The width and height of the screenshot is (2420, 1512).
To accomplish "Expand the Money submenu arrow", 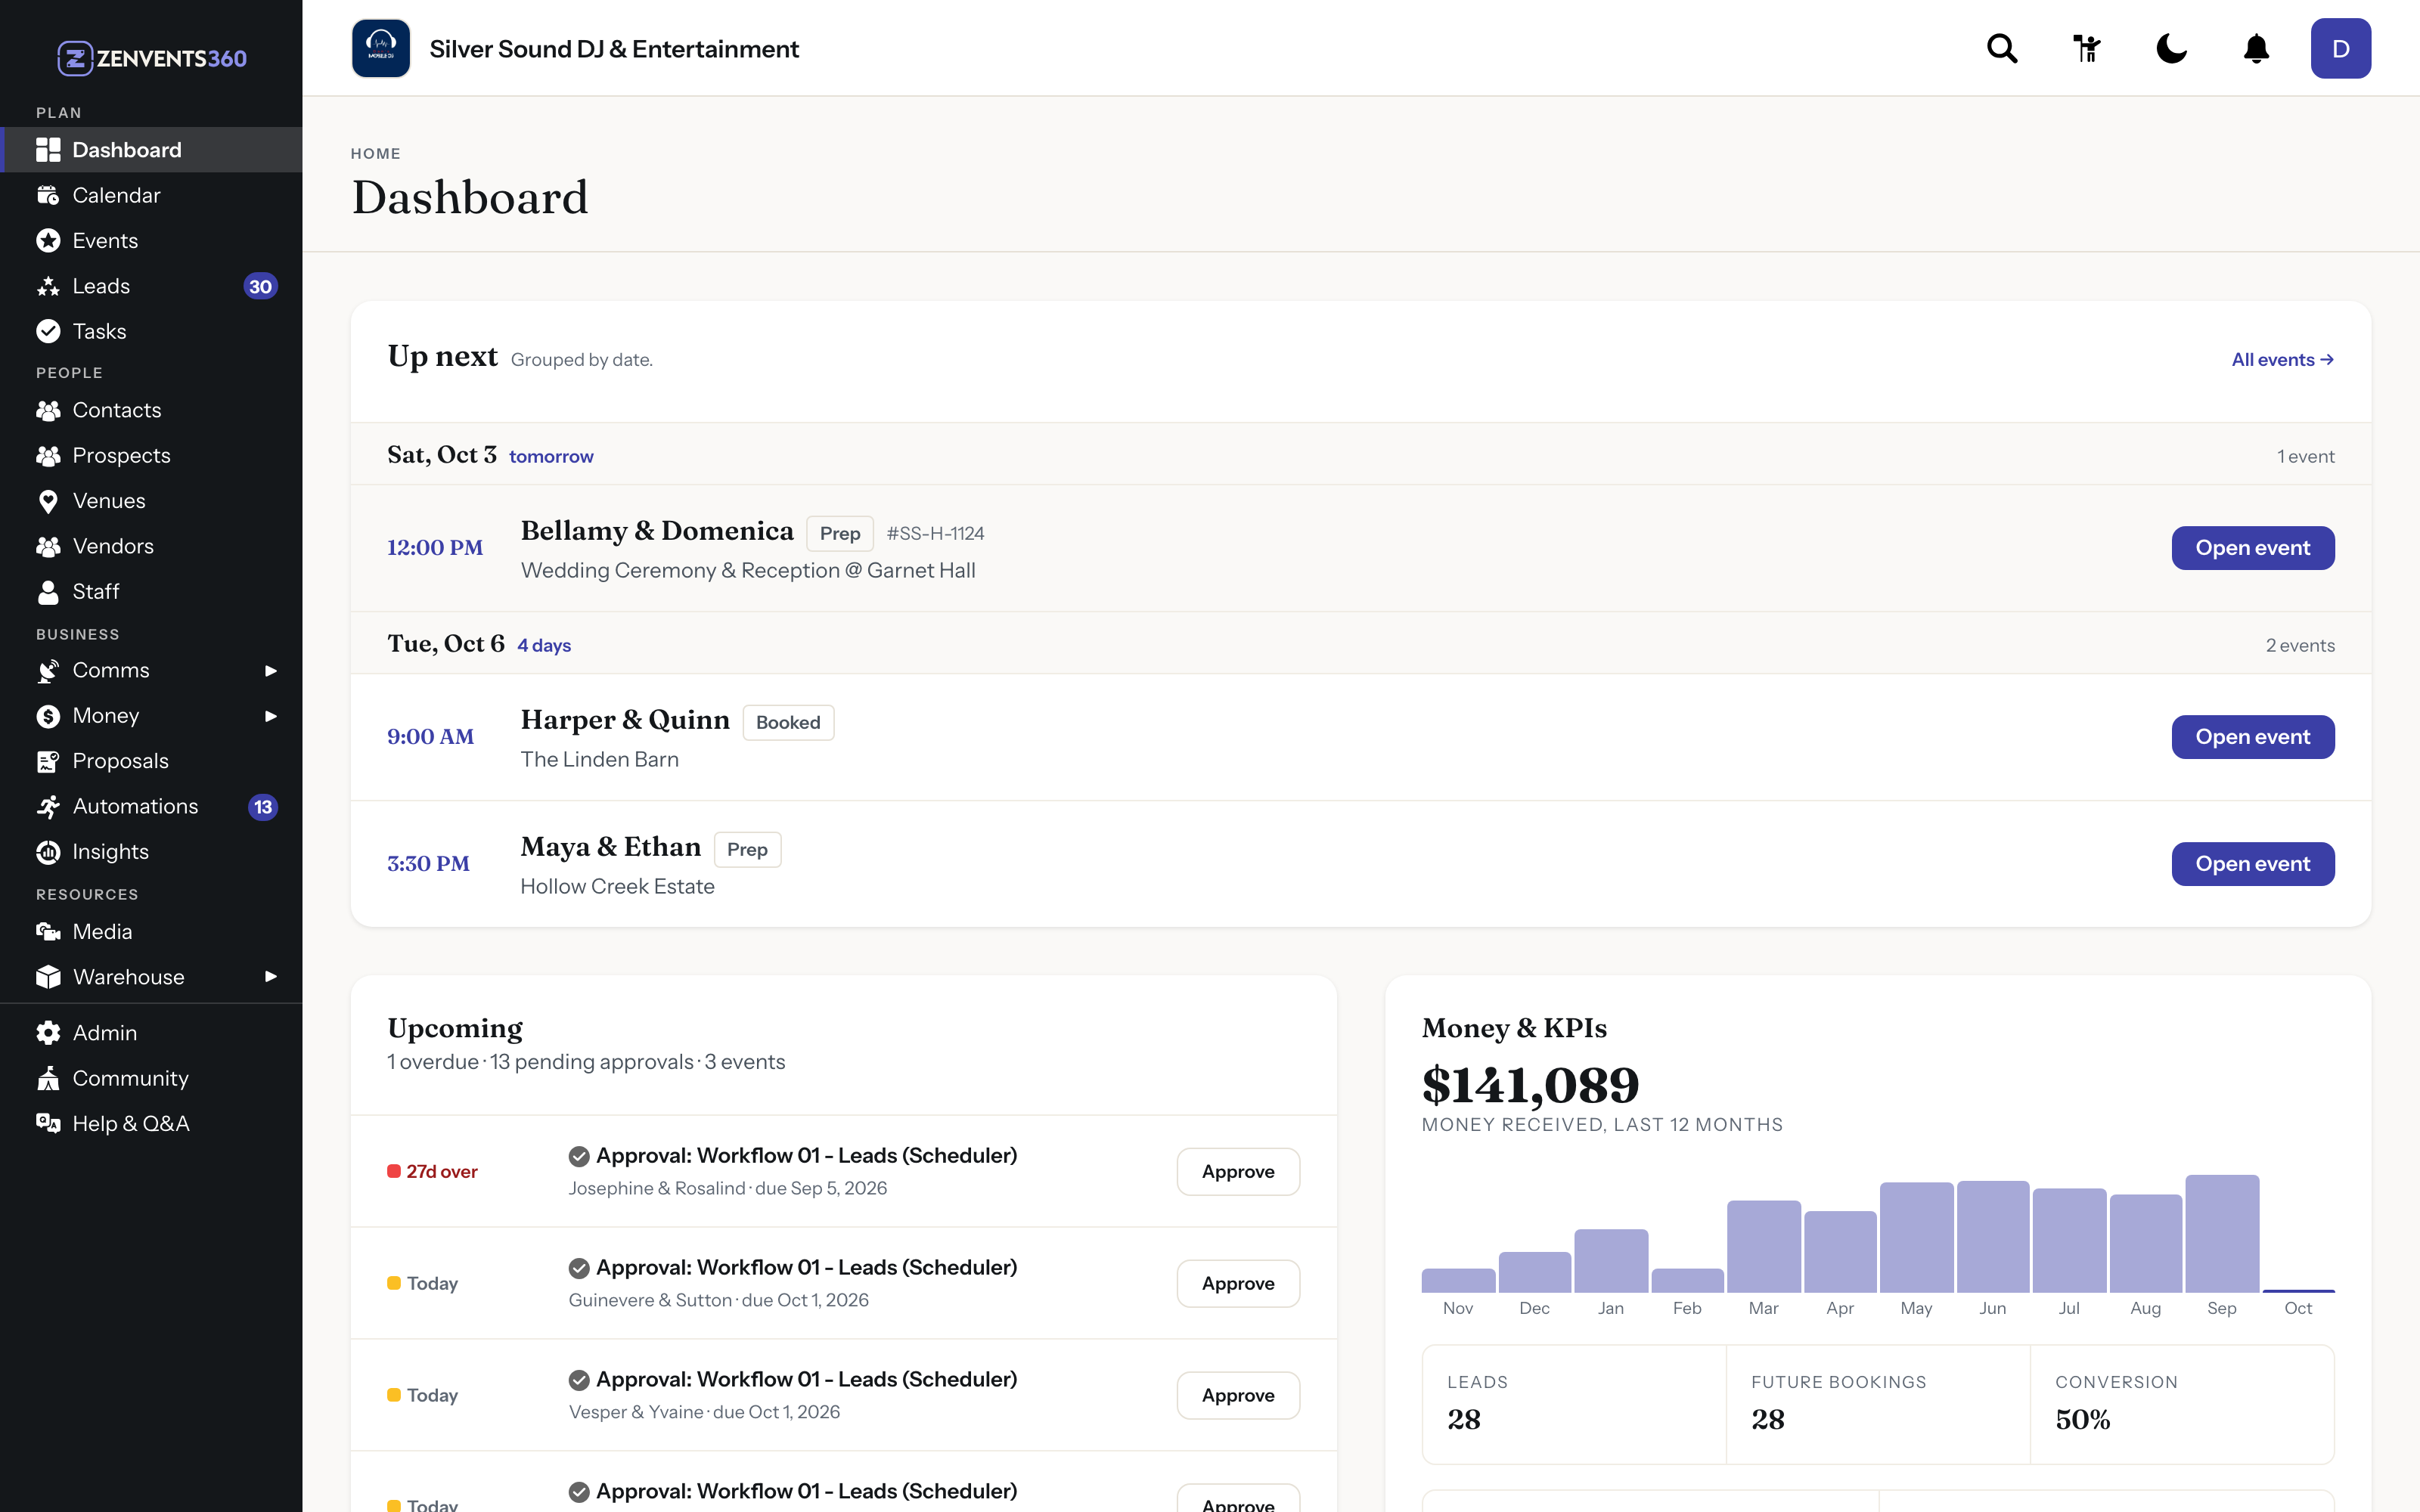I will pos(270,716).
